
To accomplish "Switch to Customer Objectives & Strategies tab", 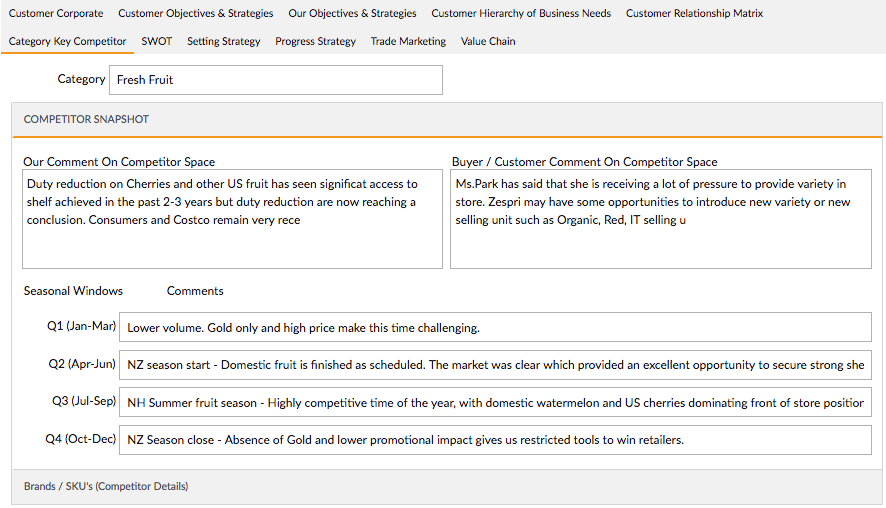I will (196, 13).
